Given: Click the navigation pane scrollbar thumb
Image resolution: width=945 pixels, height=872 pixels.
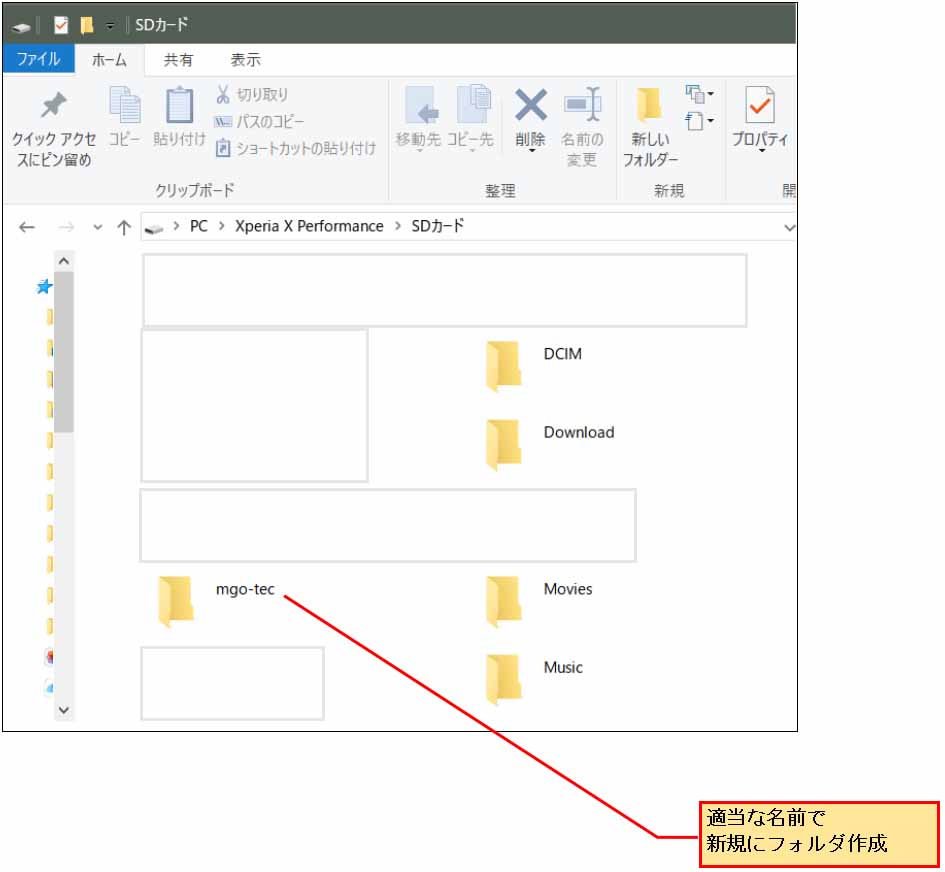Looking at the screenshot, I should pos(64,352).
